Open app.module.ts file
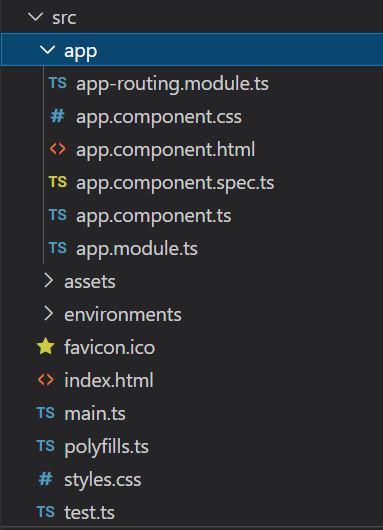Screen dimensions: 383x530 [x=137, y=249]
